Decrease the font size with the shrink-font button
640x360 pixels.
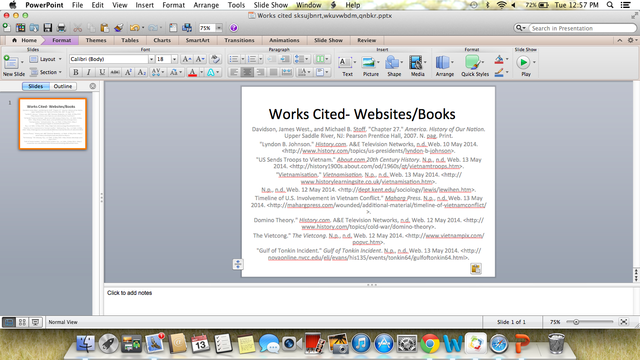pos(200,59)
